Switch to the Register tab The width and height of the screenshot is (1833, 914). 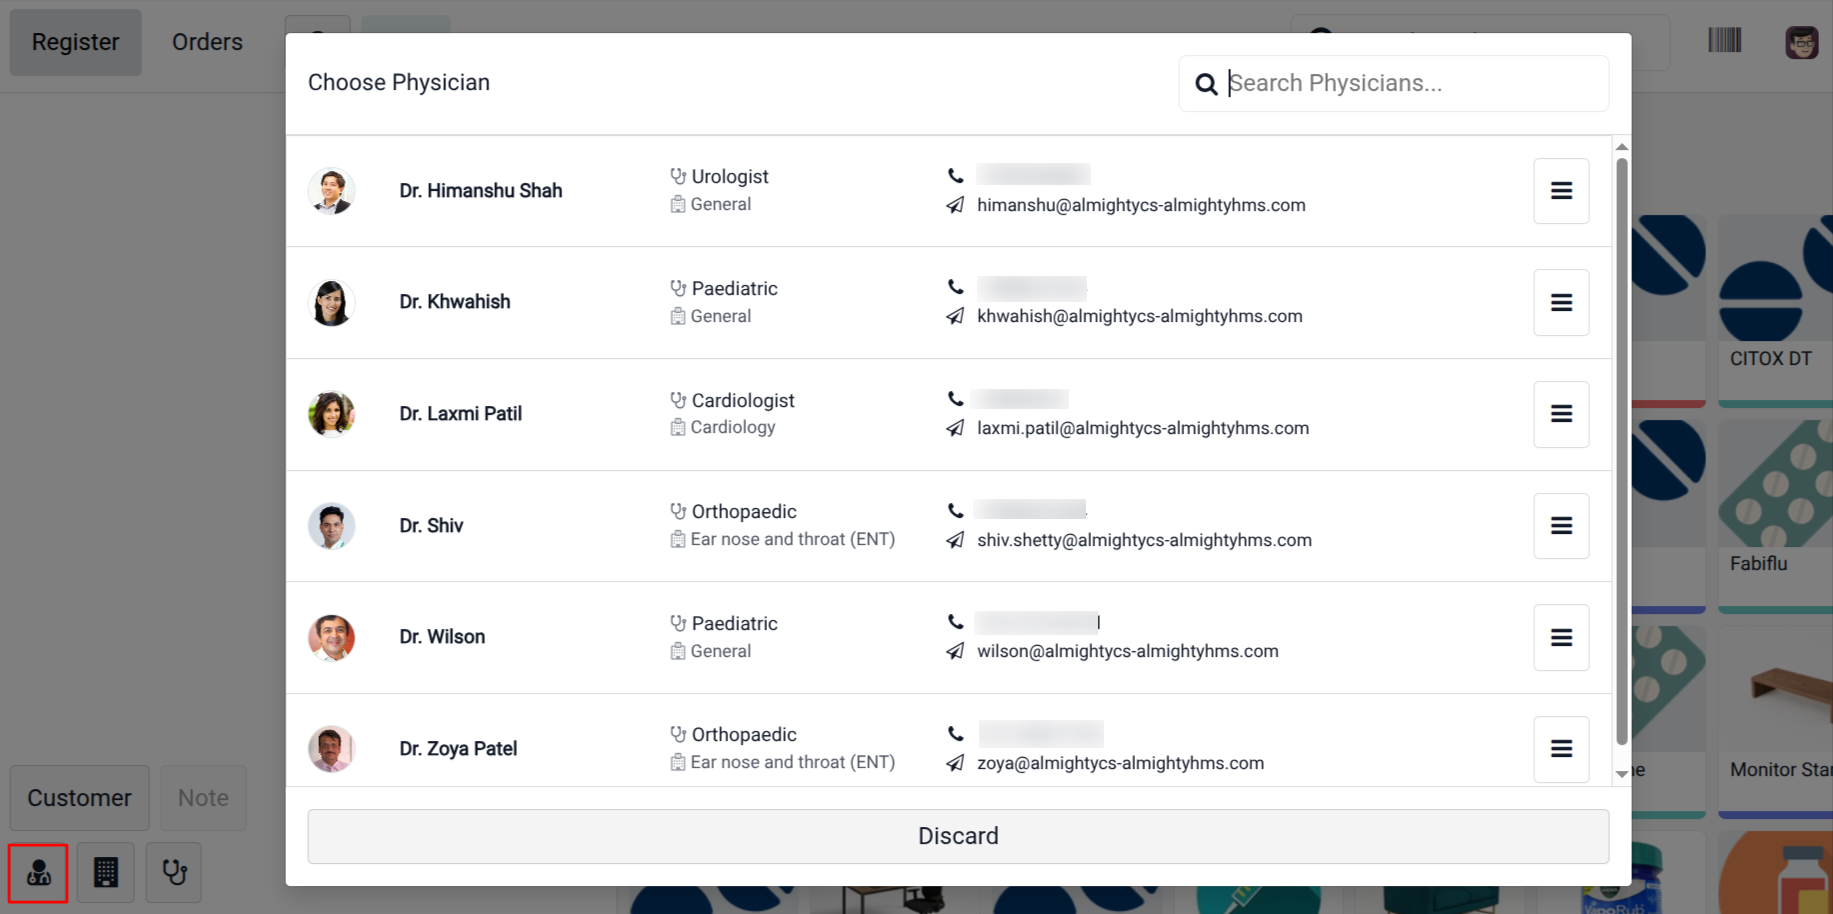76,42
